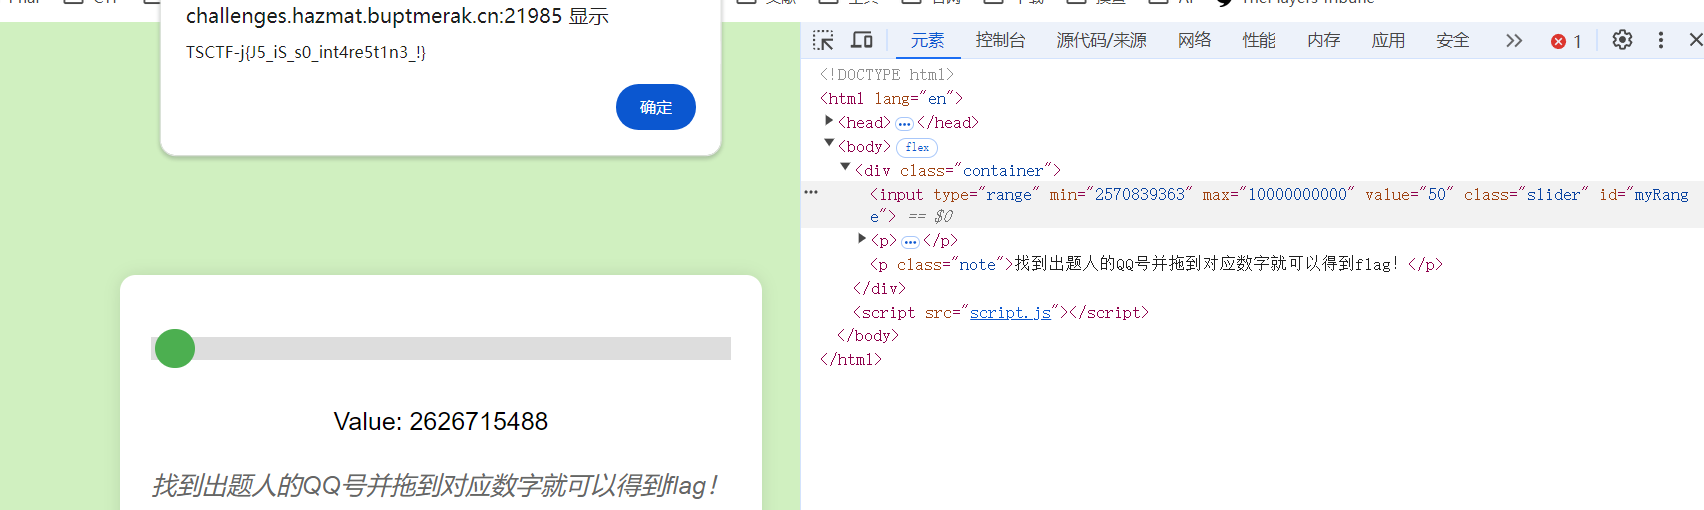
Task: Switch to the 控制台 tab
Action: [1000, 40]
